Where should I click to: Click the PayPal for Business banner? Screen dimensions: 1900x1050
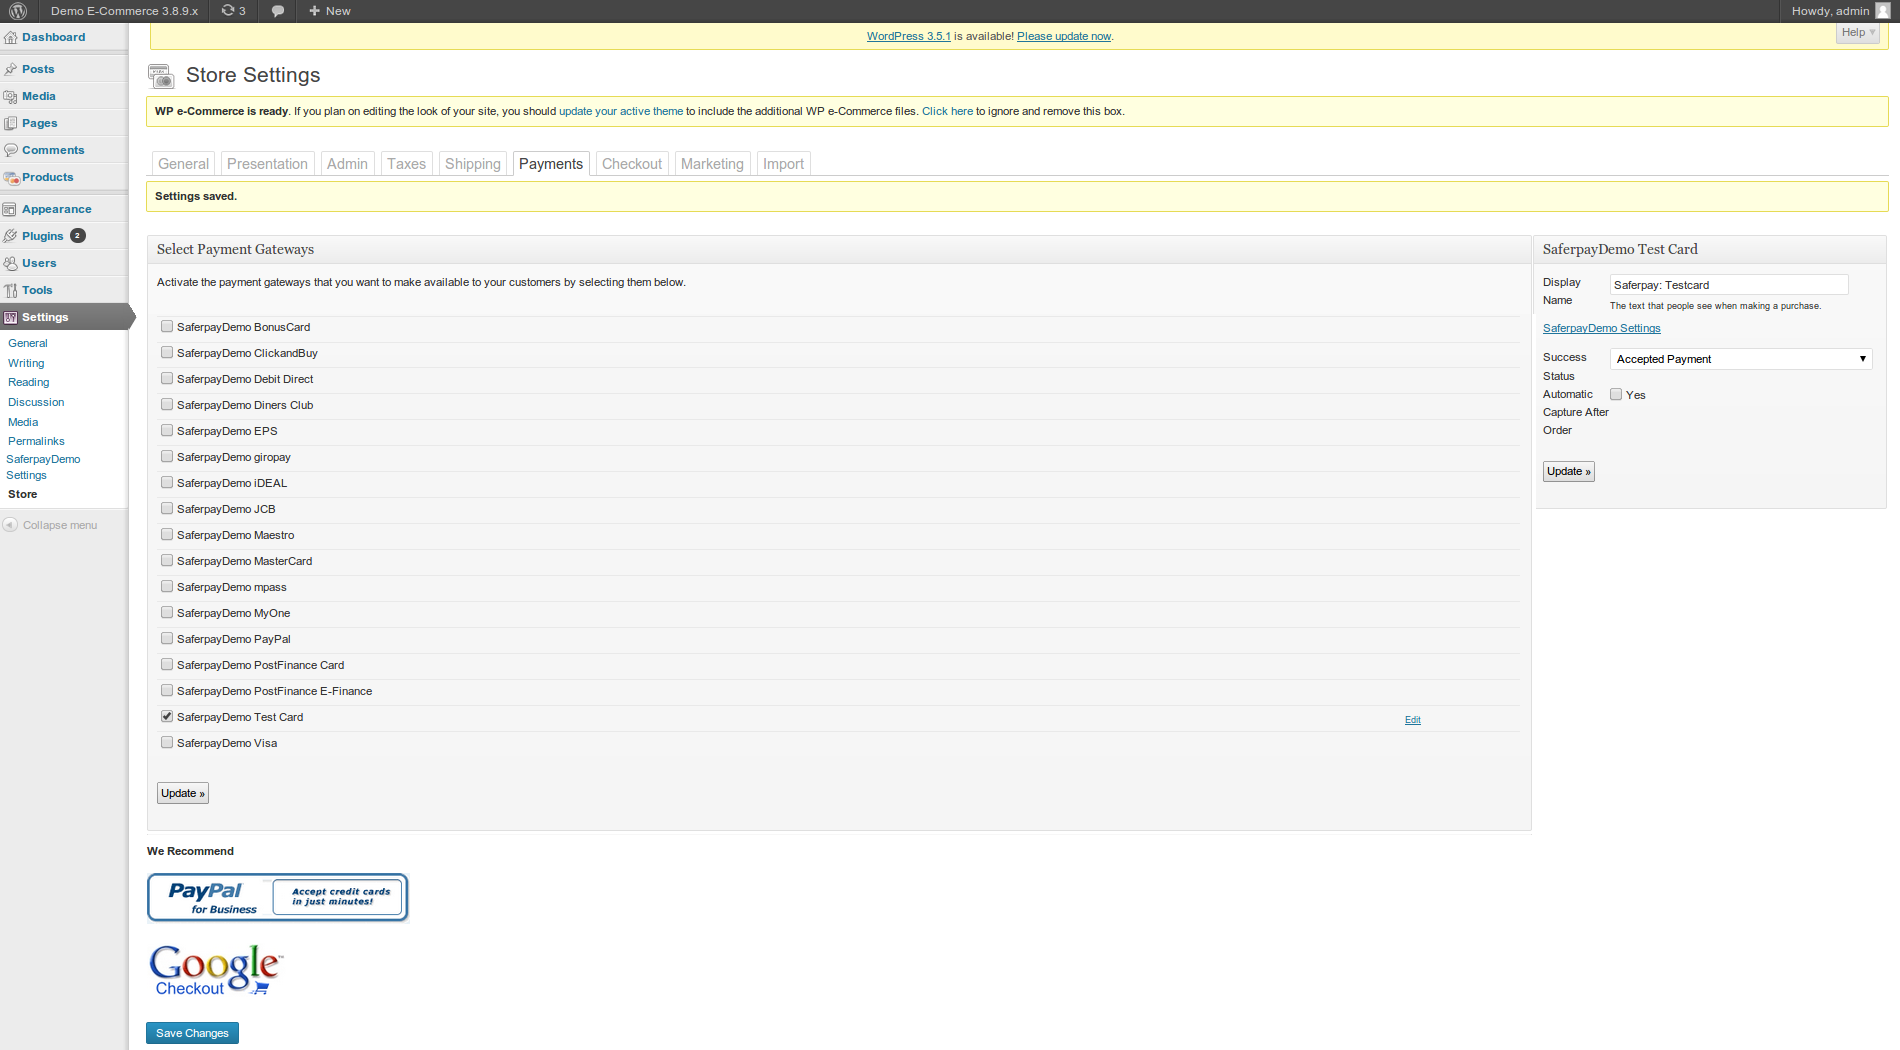[x=278, y=898]
